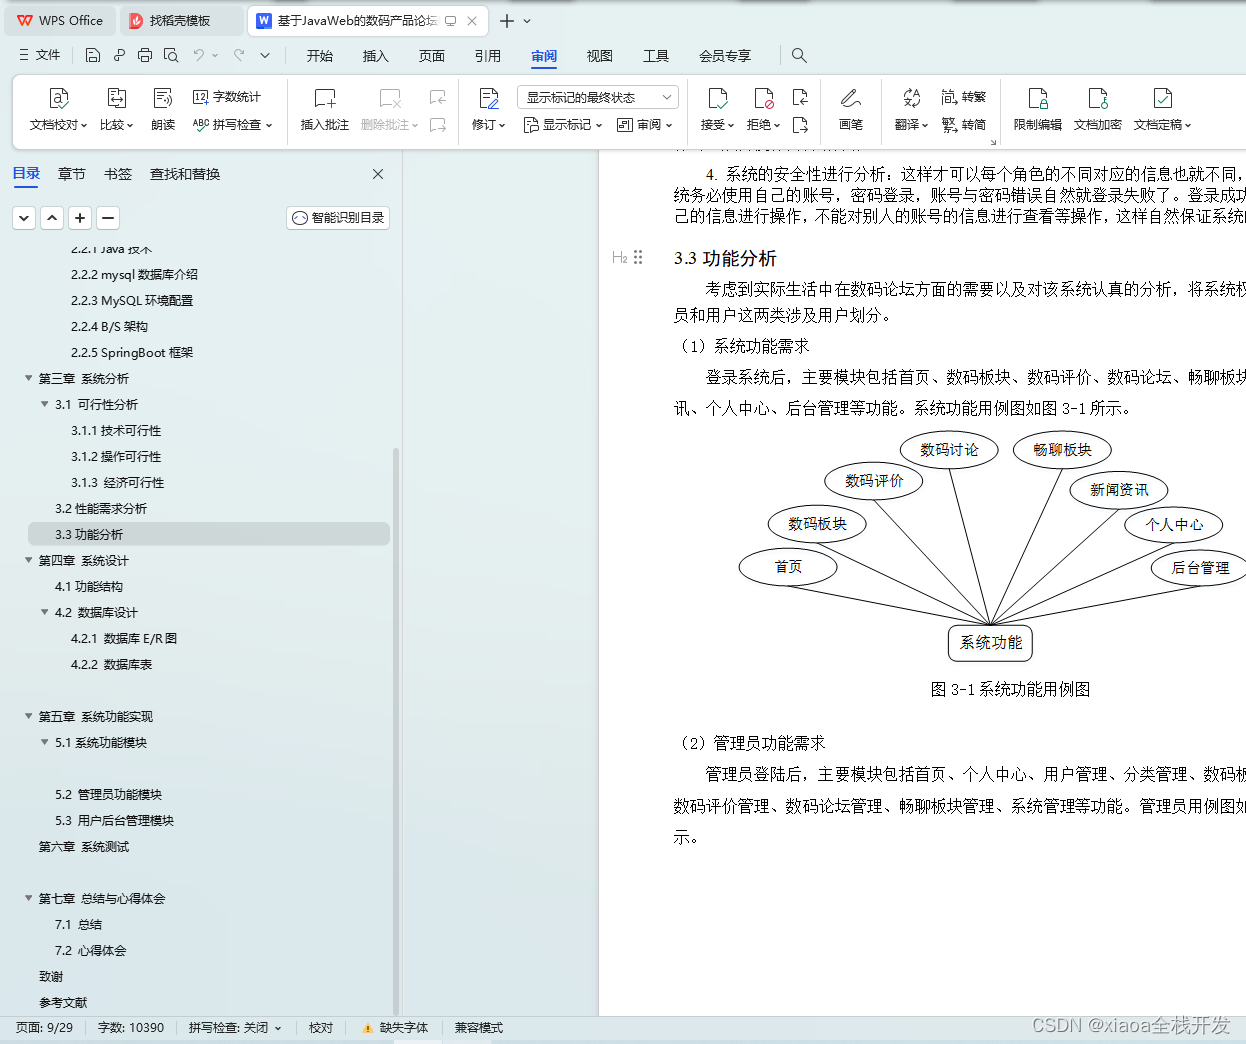Toggle 修订 track changes mode
Image resolution: width=1246 pixels, height=1044 pixels.
point(487,107)
